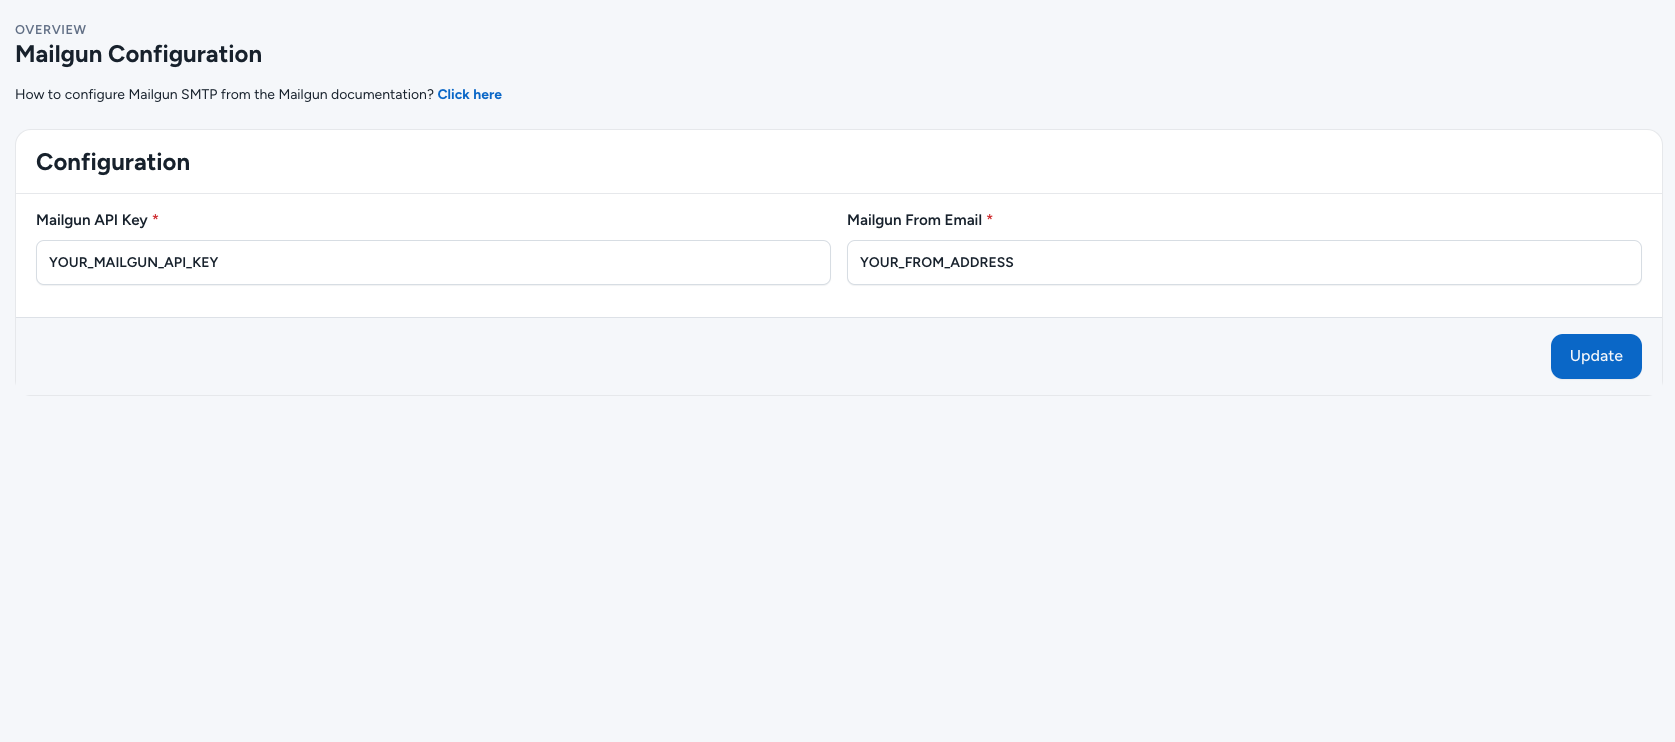Click the "OVERVIEW" text above the title
The width and height of the screenshot is (1675, 742).
[51, 30]
